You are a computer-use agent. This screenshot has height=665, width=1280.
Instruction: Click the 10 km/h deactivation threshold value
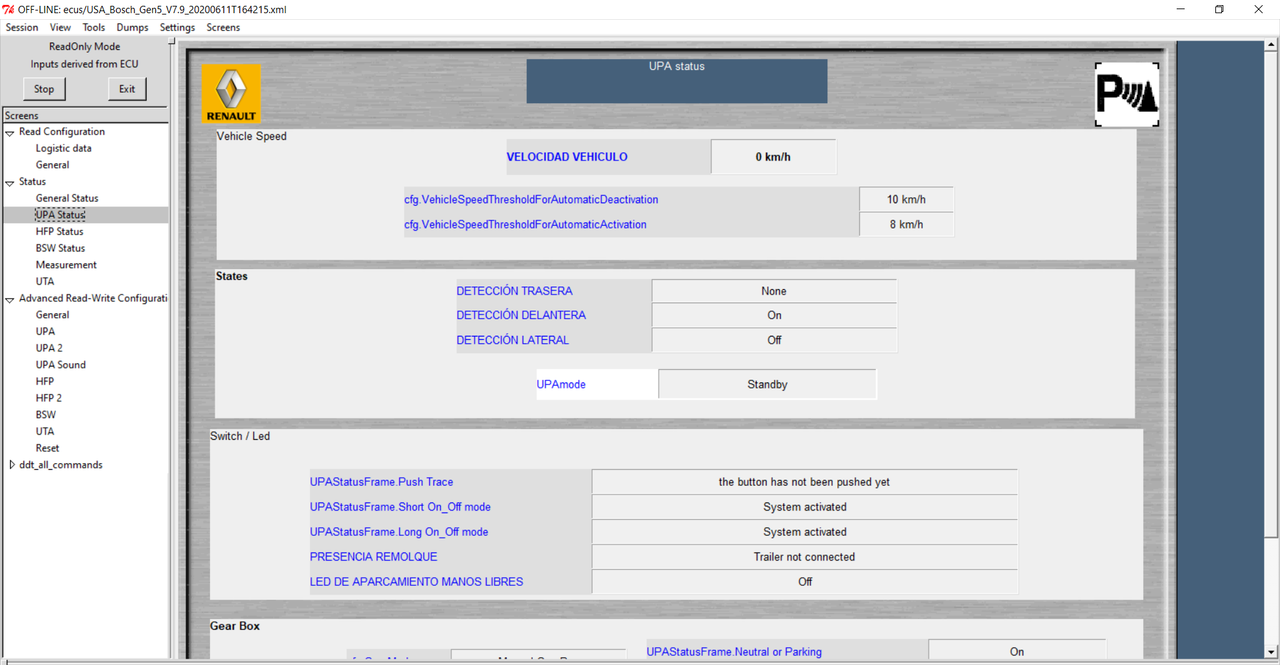click(906, 199)
